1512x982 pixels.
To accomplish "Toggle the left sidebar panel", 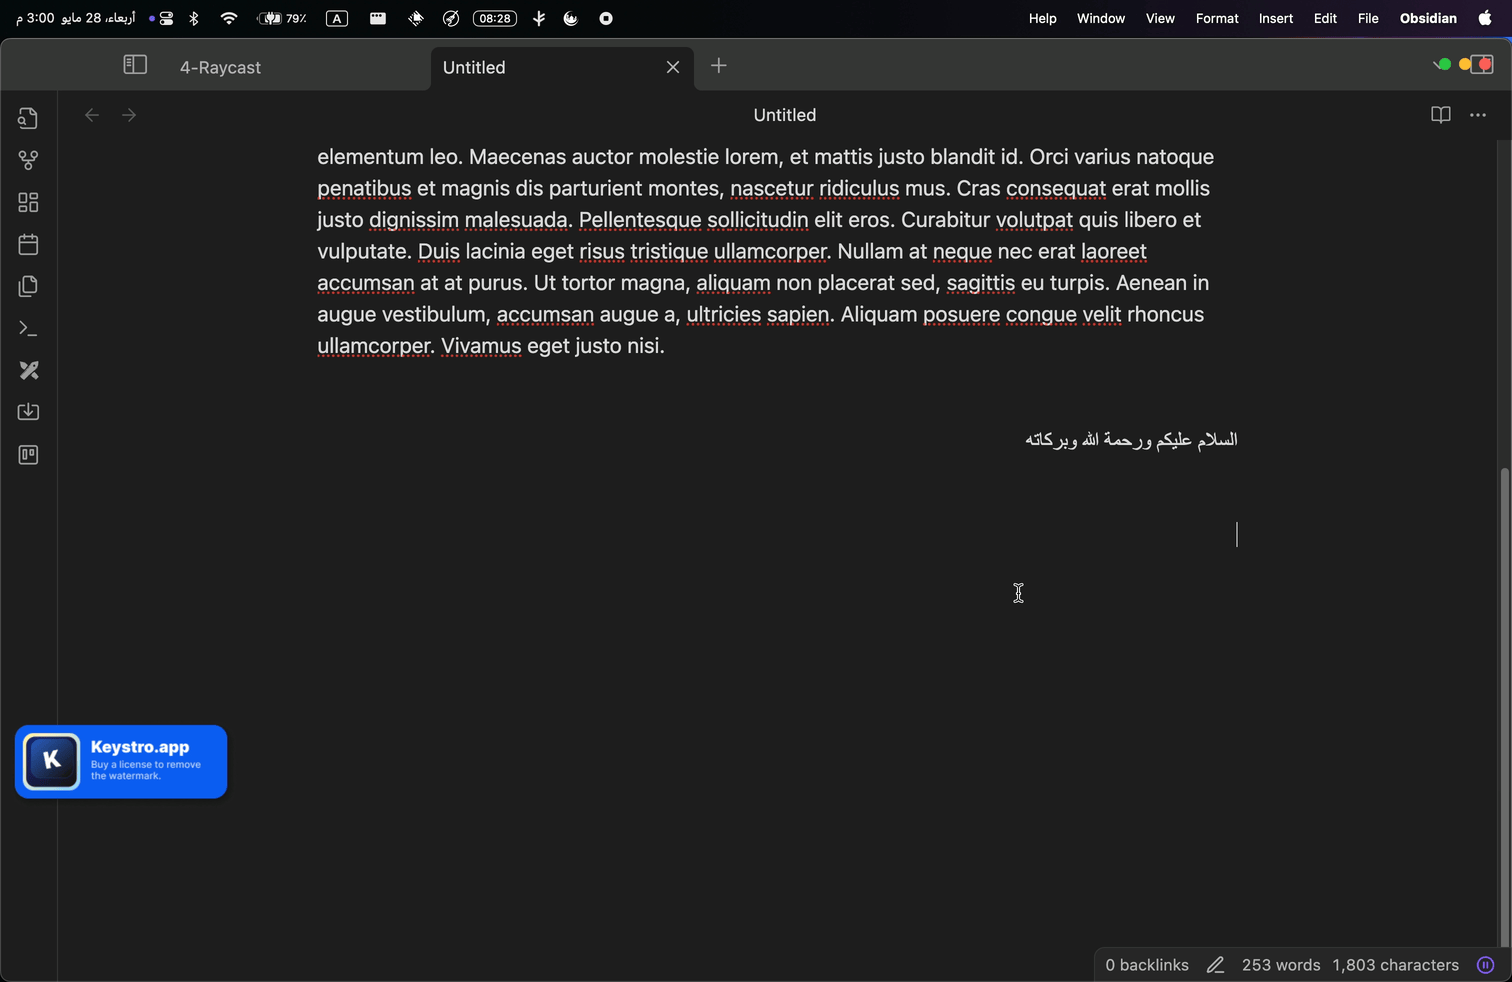I will [x=134, y=64].
